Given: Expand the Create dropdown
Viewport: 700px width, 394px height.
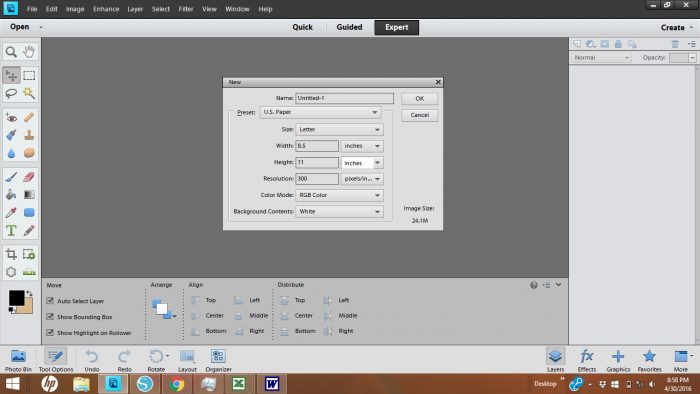Looking at the screenshot, I should point(677,27).
